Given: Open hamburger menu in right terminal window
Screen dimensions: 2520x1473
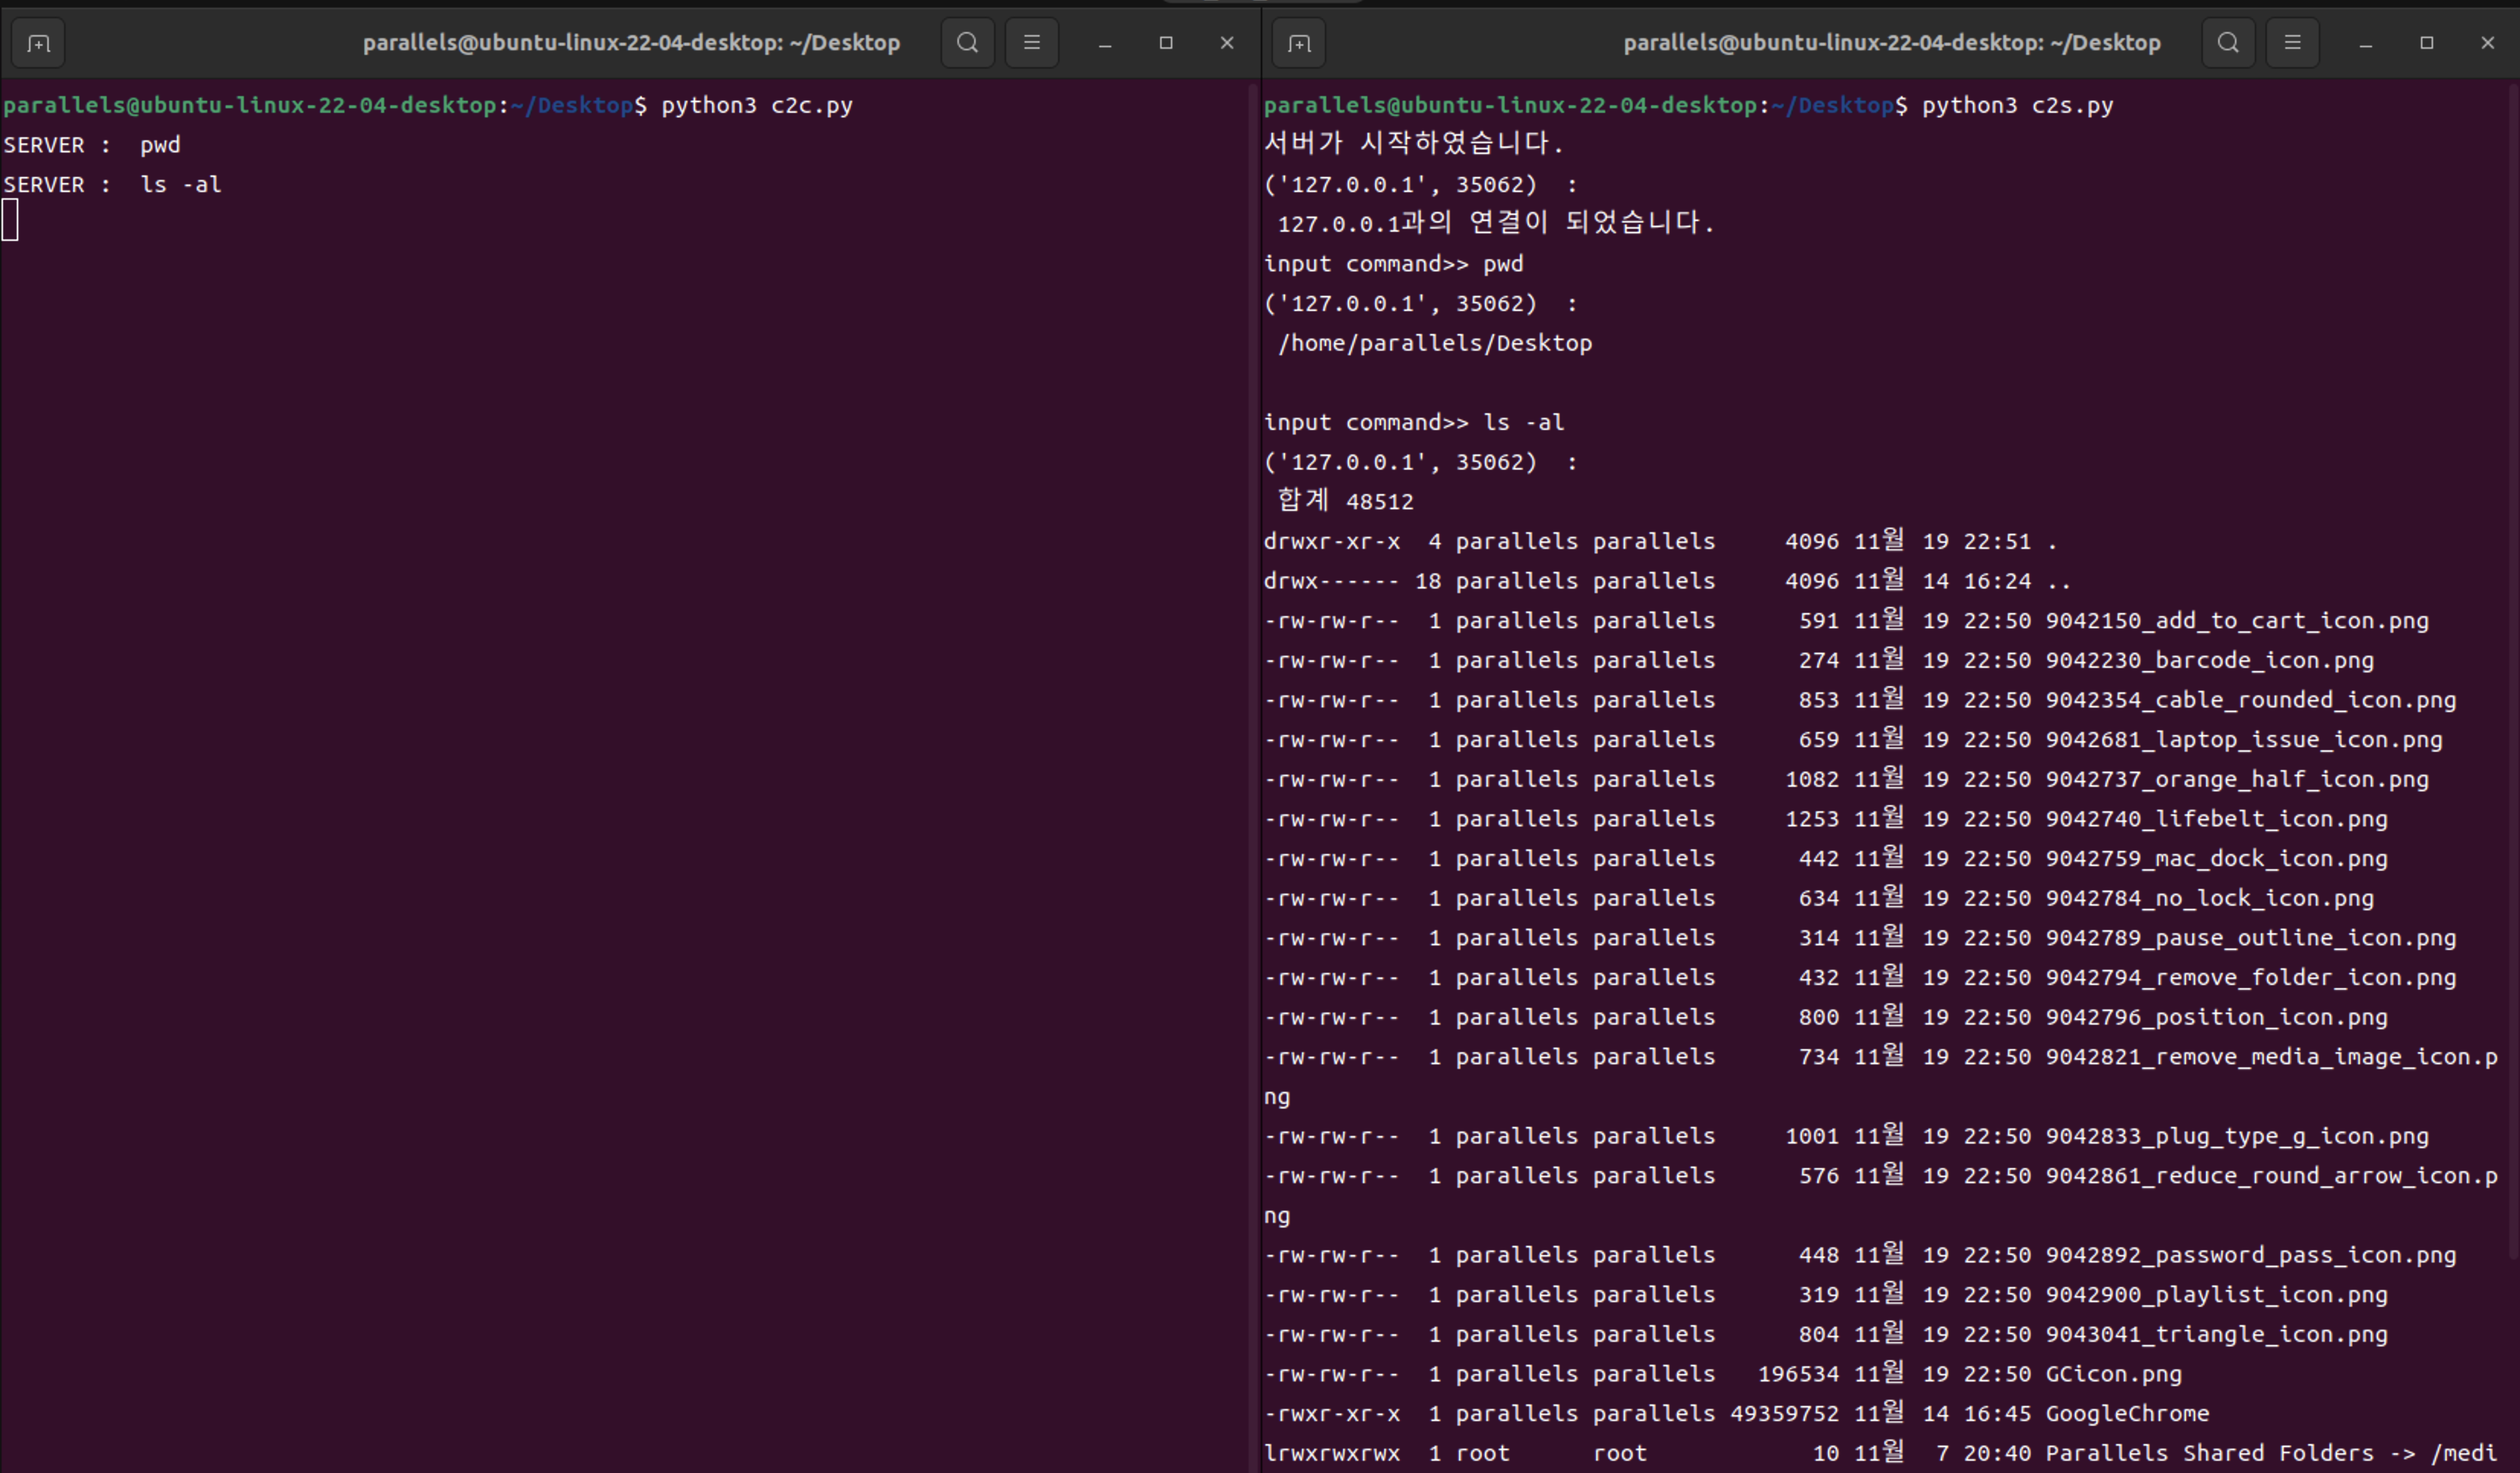Looking at the screenshot, I should point(2292,43).
